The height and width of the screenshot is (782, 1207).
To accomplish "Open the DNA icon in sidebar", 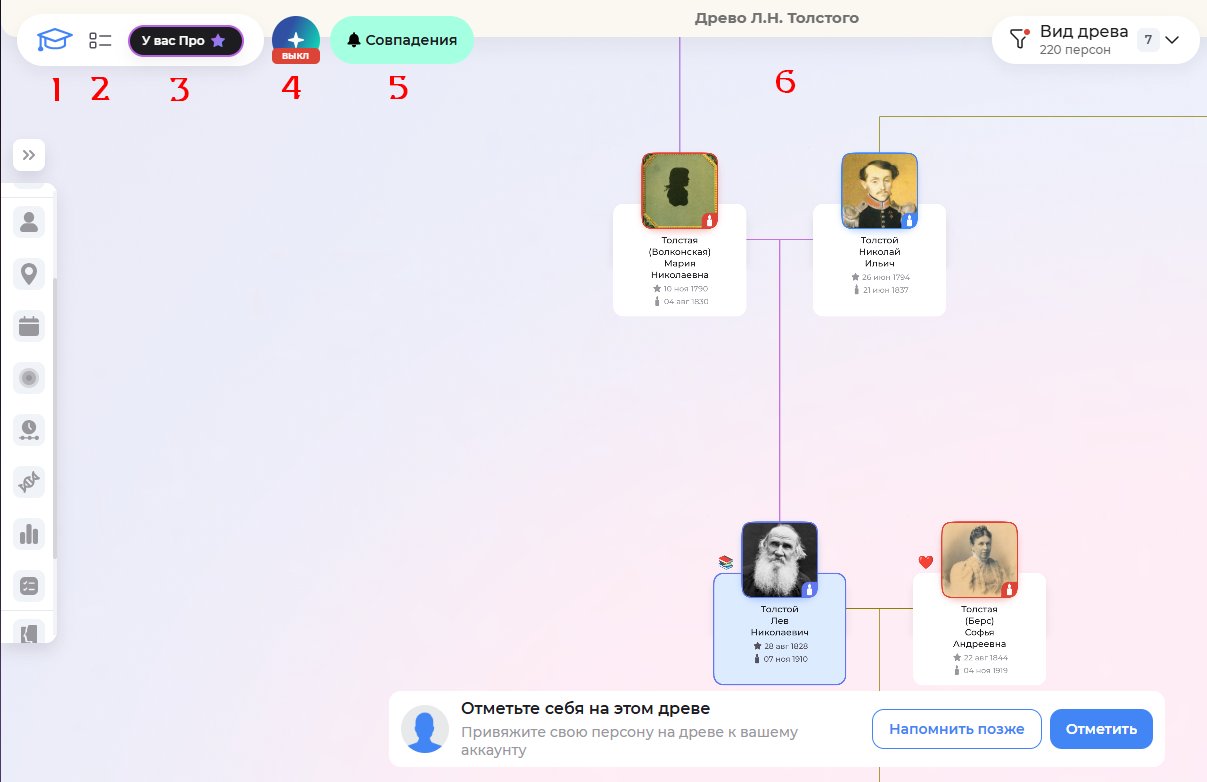I will click(29, 483).
